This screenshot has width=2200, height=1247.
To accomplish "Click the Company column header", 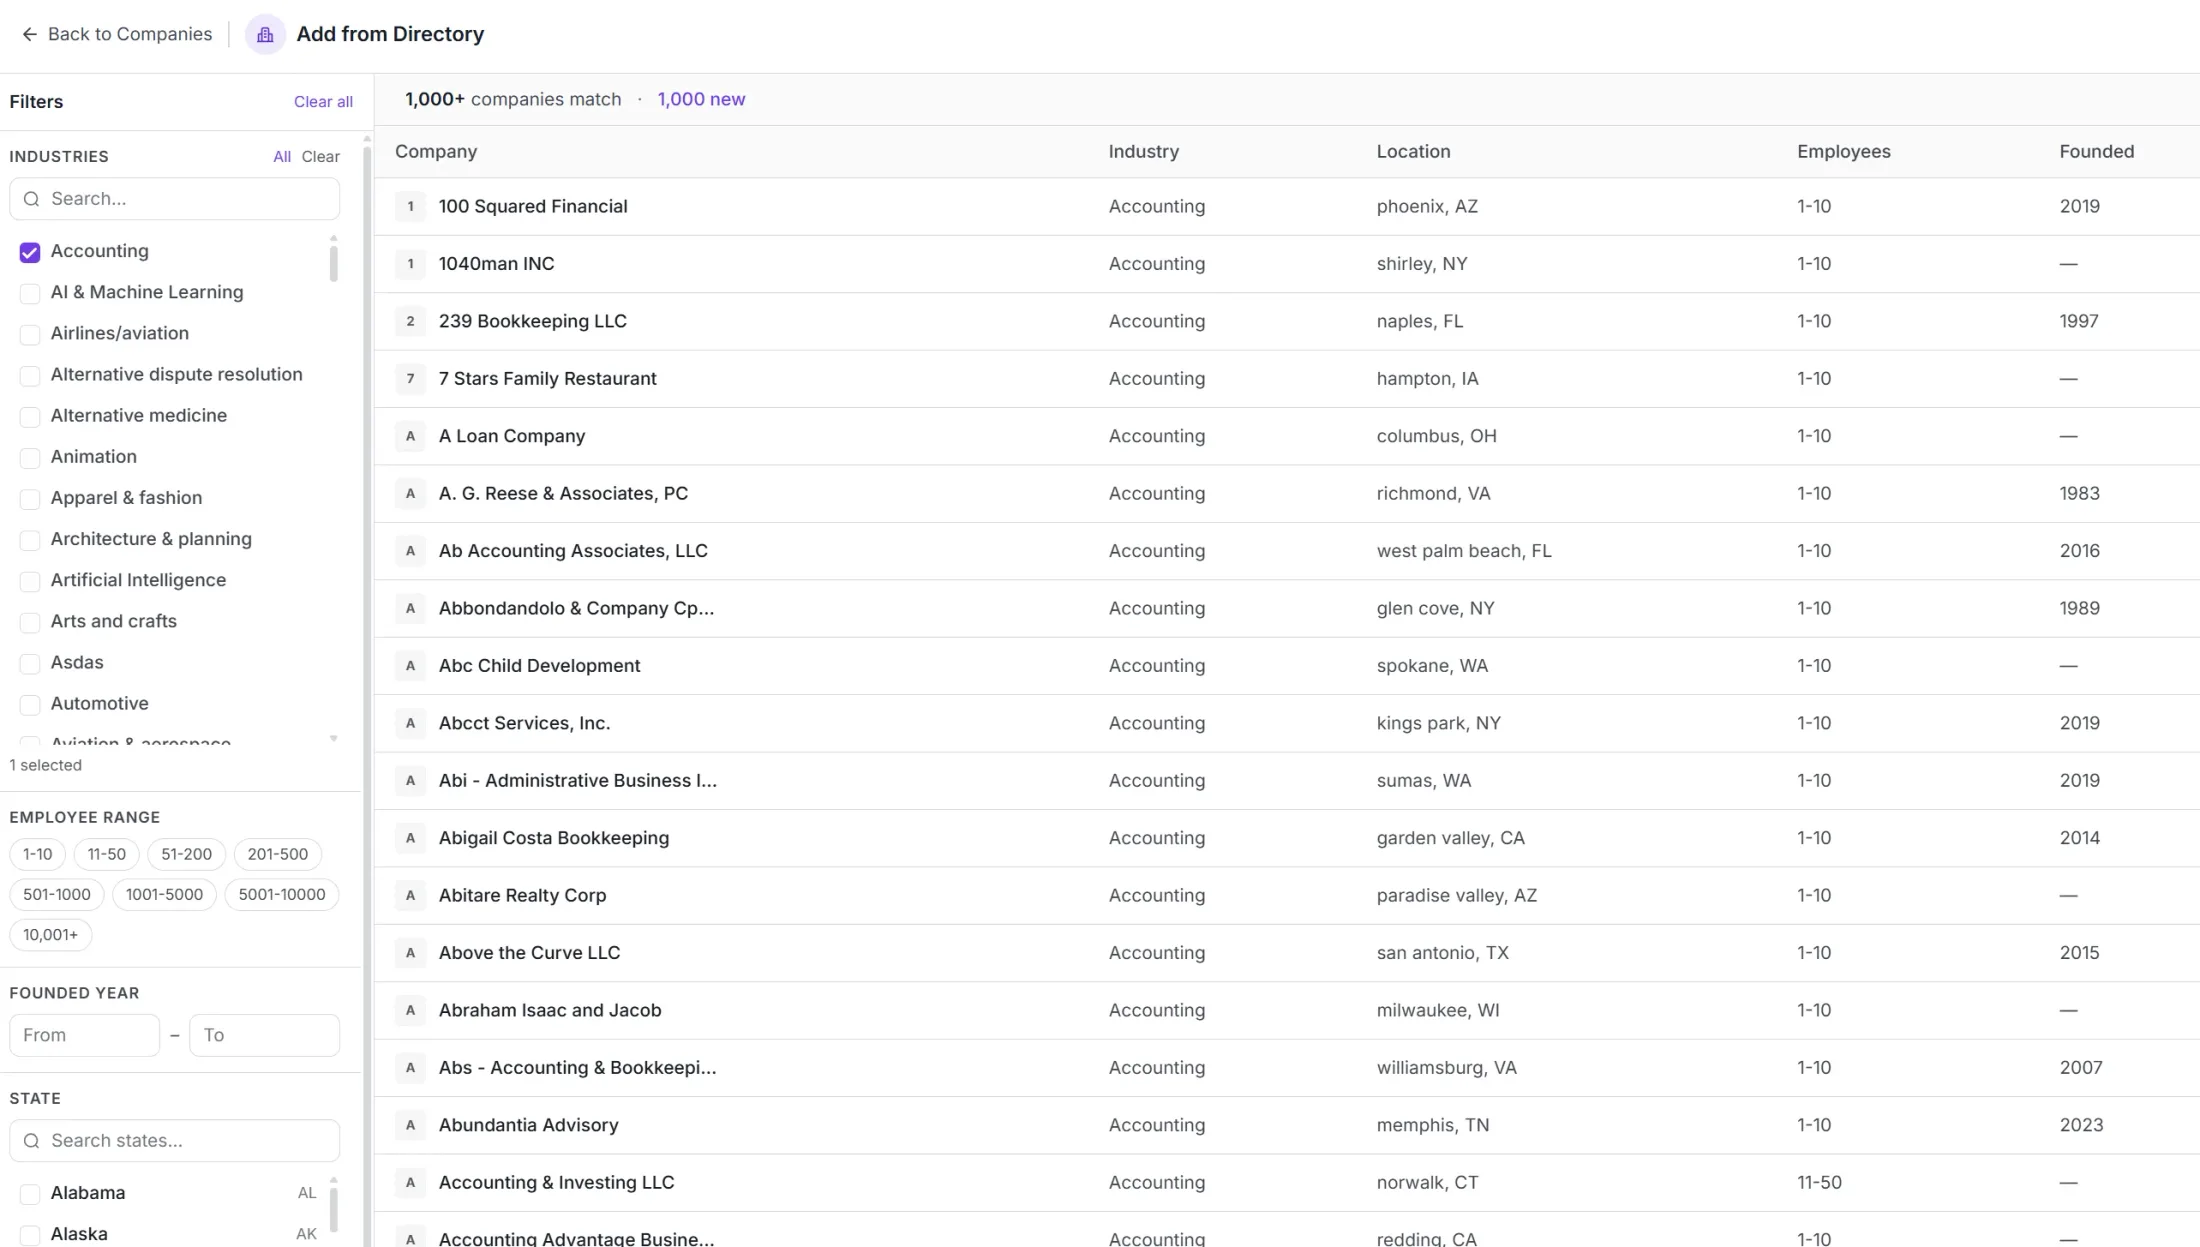I will point(436,152).
